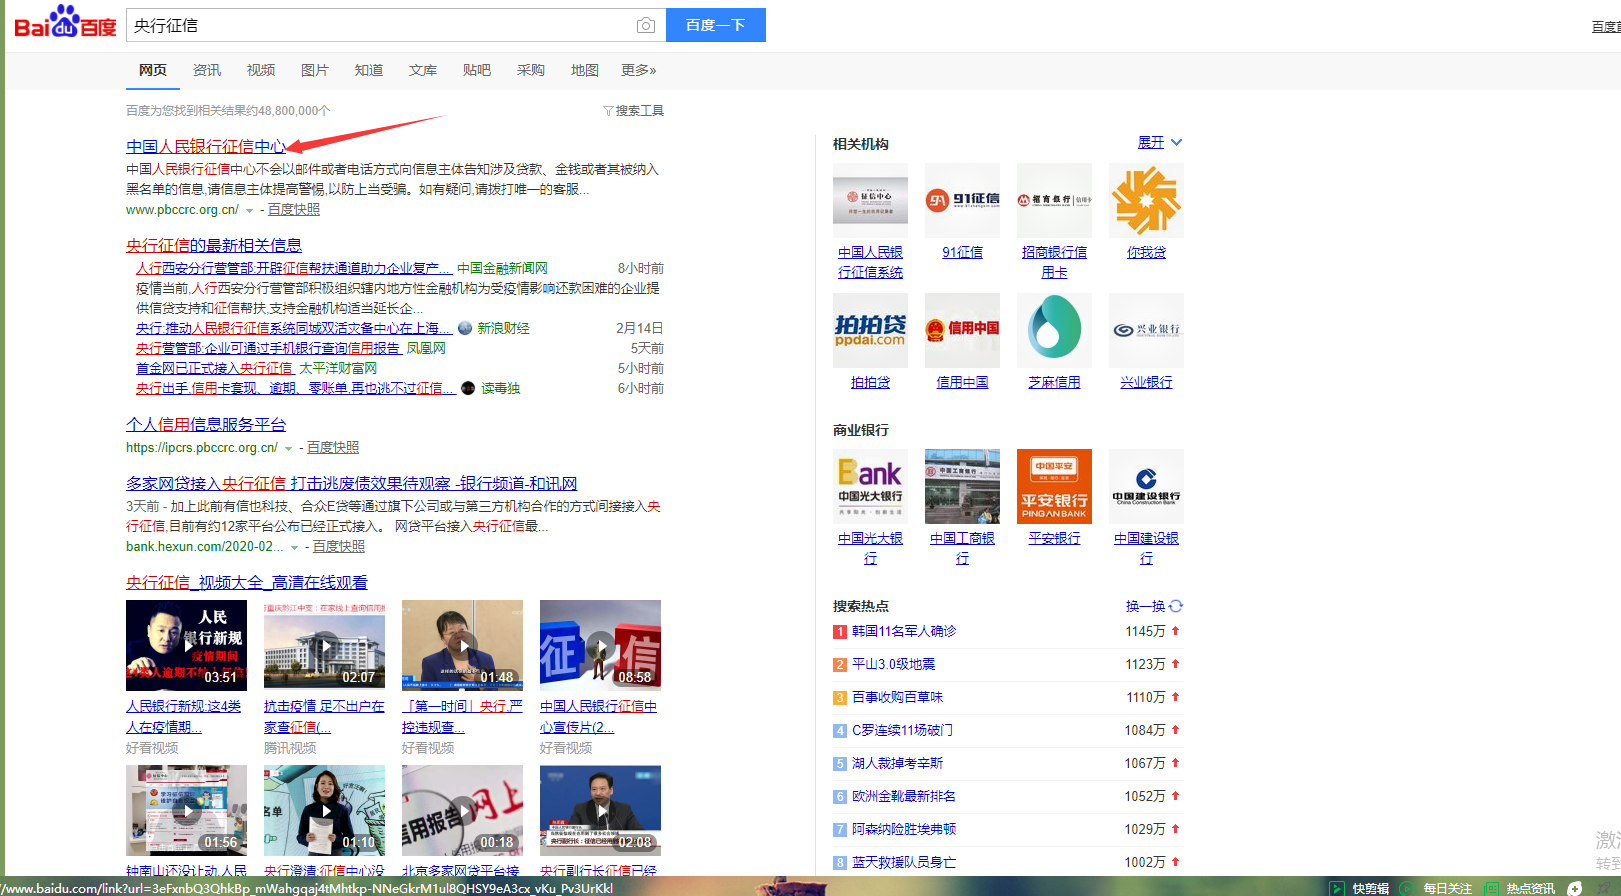Open the 信用中国 logo
Screen dimensions: 1621x896
click(962, 330)
